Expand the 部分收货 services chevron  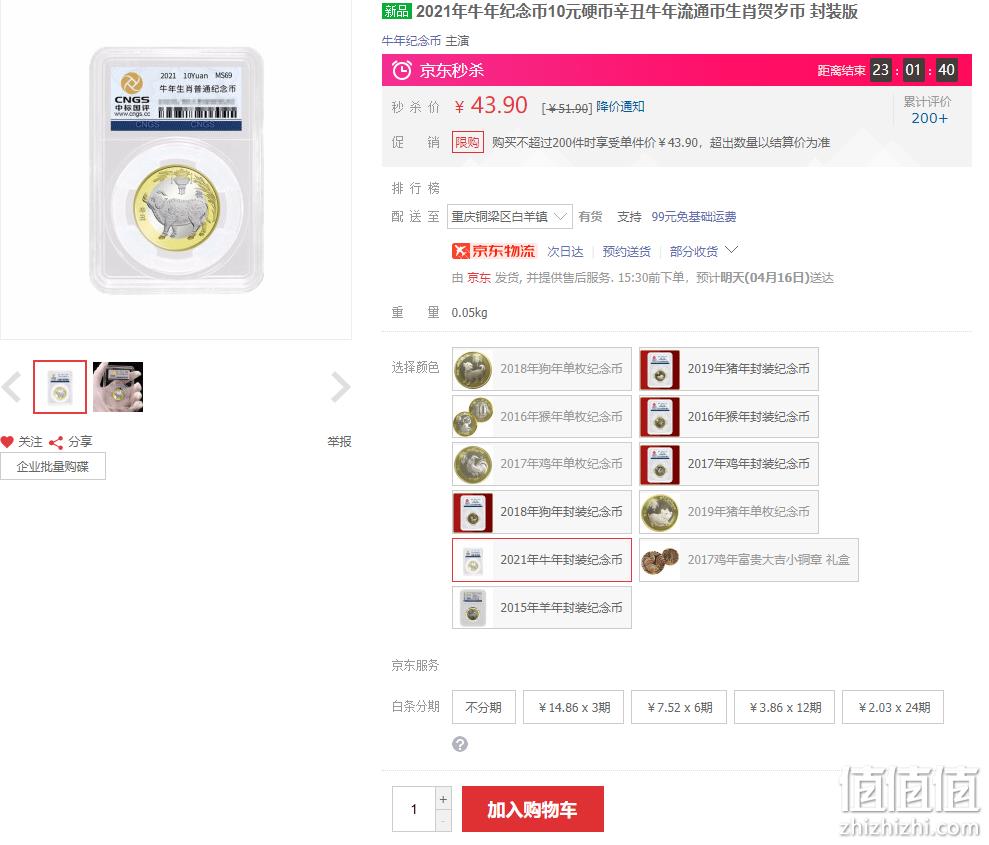coord(731,250)
